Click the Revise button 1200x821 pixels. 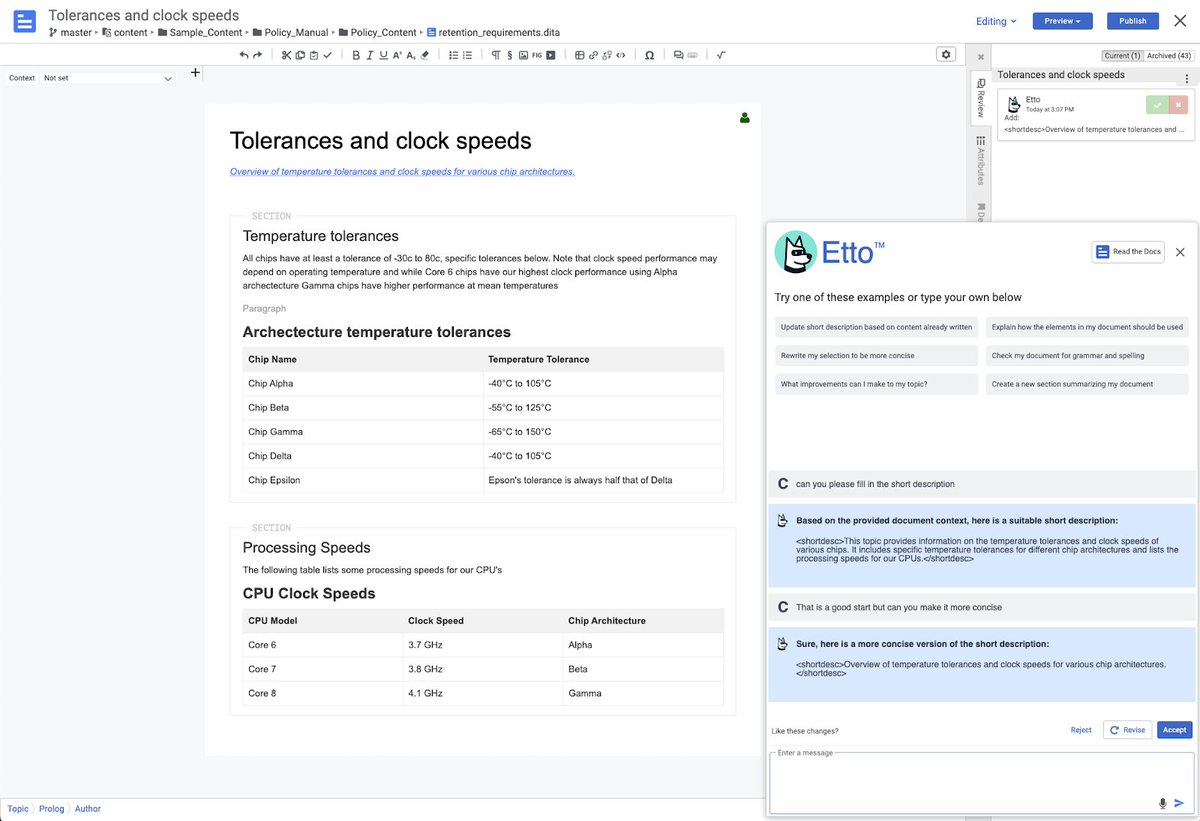tap(1128, 730)
